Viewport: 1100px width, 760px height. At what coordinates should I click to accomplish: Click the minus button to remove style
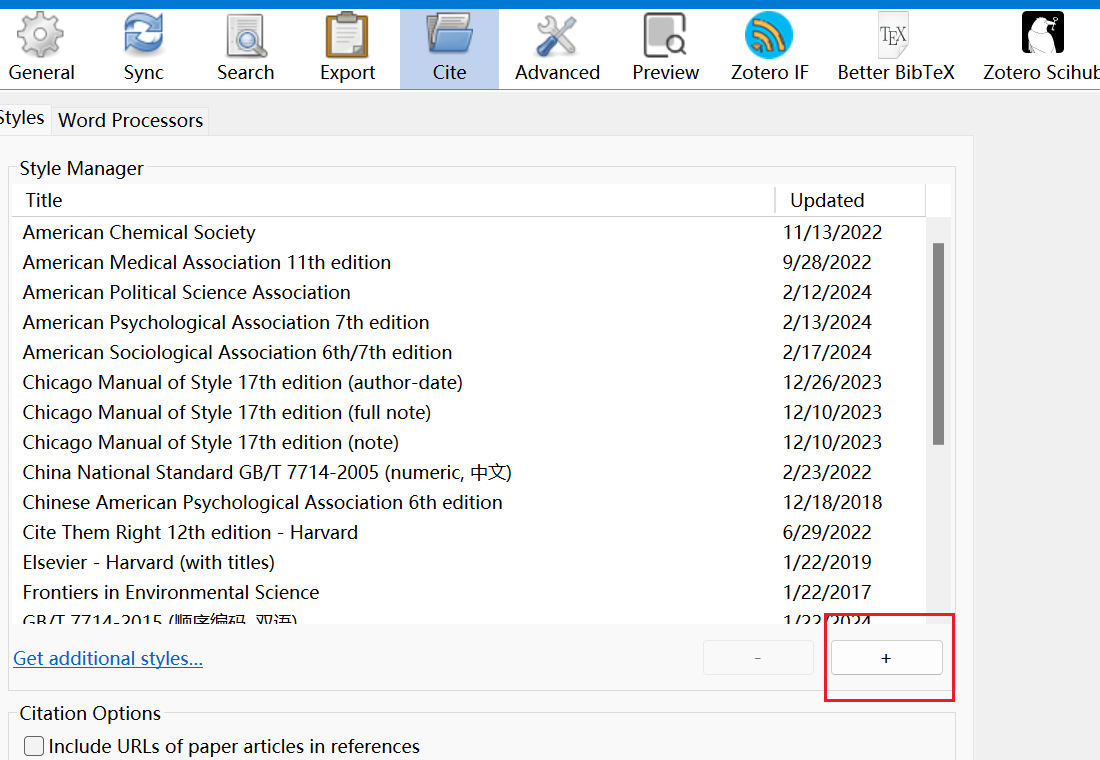pos(758,658)
